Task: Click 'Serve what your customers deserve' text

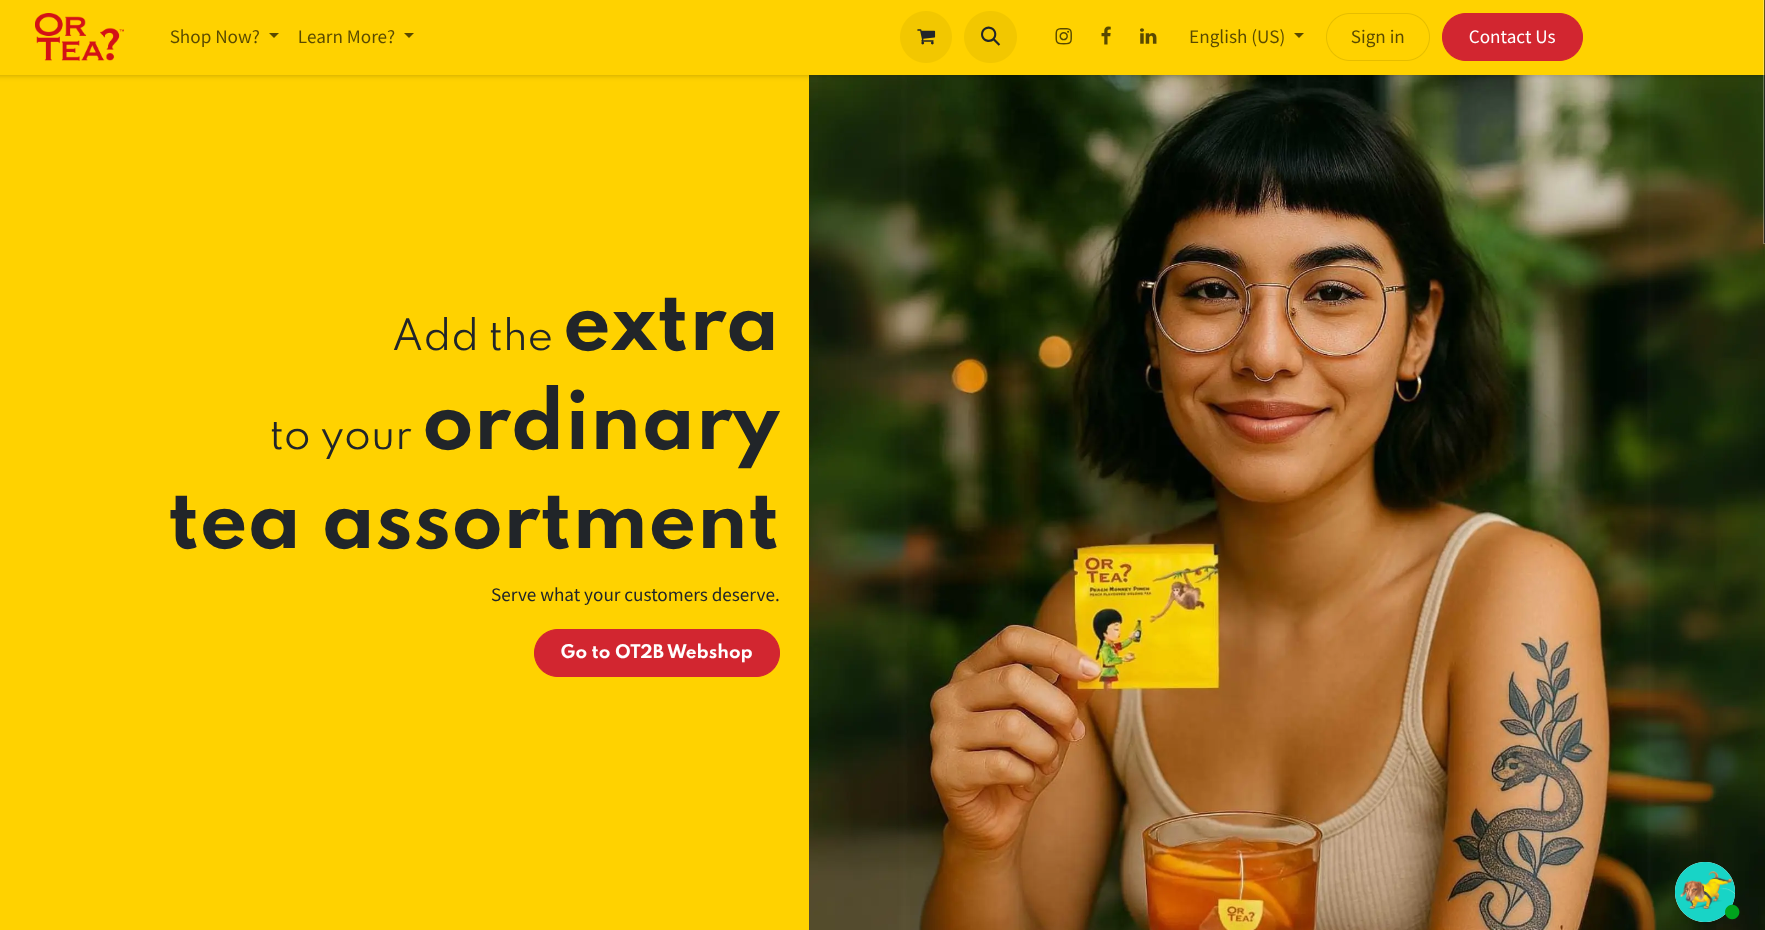Action: 635,595
